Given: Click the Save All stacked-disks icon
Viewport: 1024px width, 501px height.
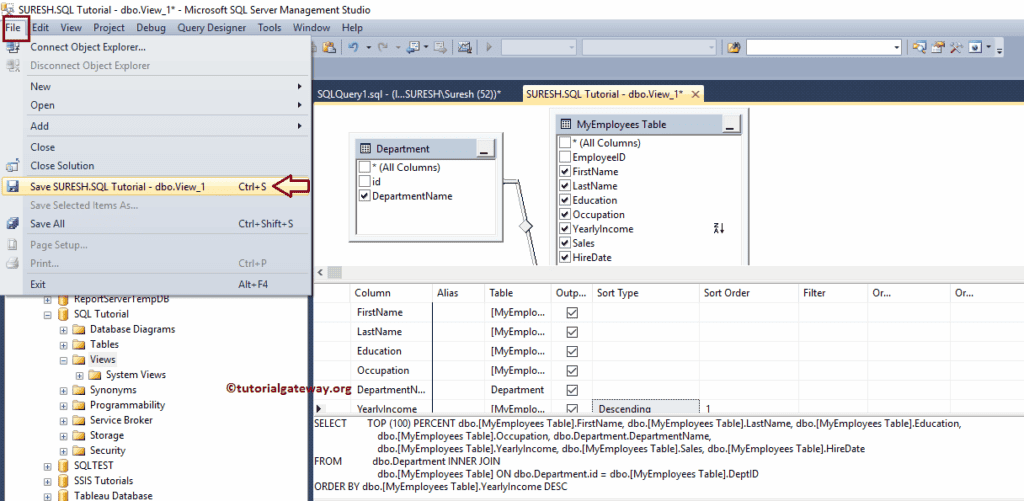Looking at the screenshot, I should [x=13, y=224].
